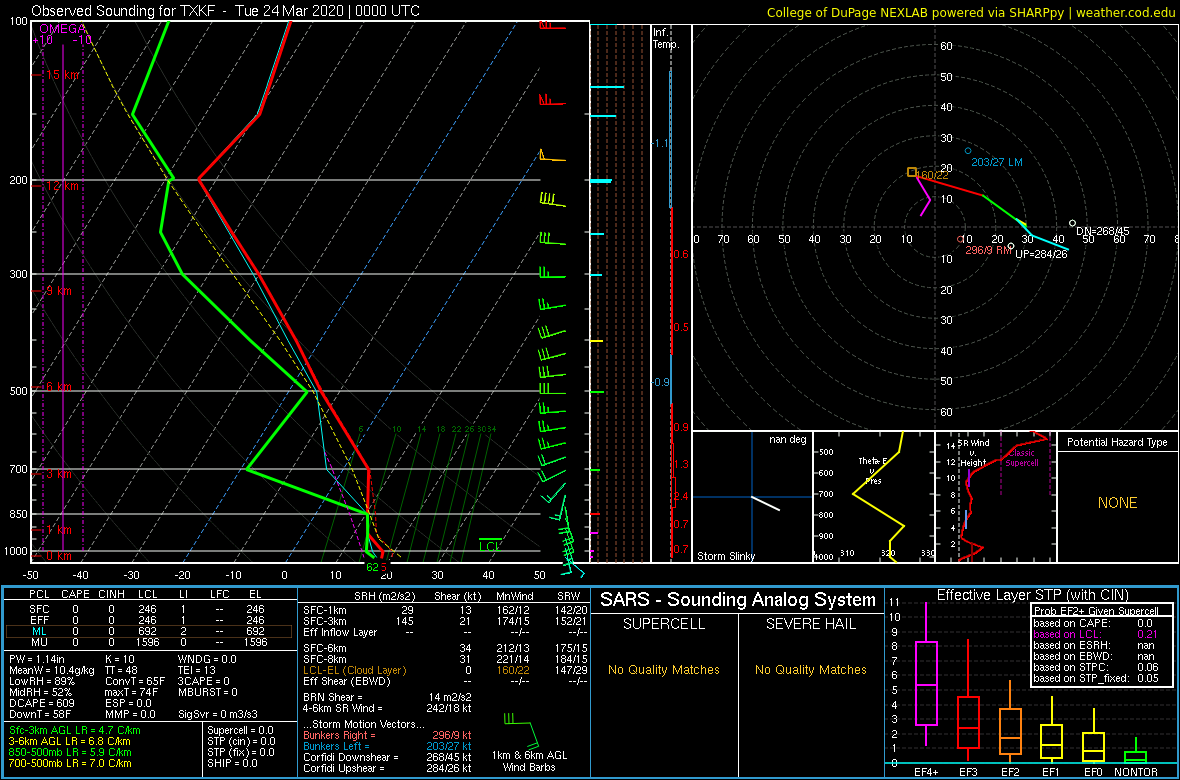Viewport: 1180px width, 780px height.
Task: Click the OMEGA label on skew-T
Action: tap(62, 29)
